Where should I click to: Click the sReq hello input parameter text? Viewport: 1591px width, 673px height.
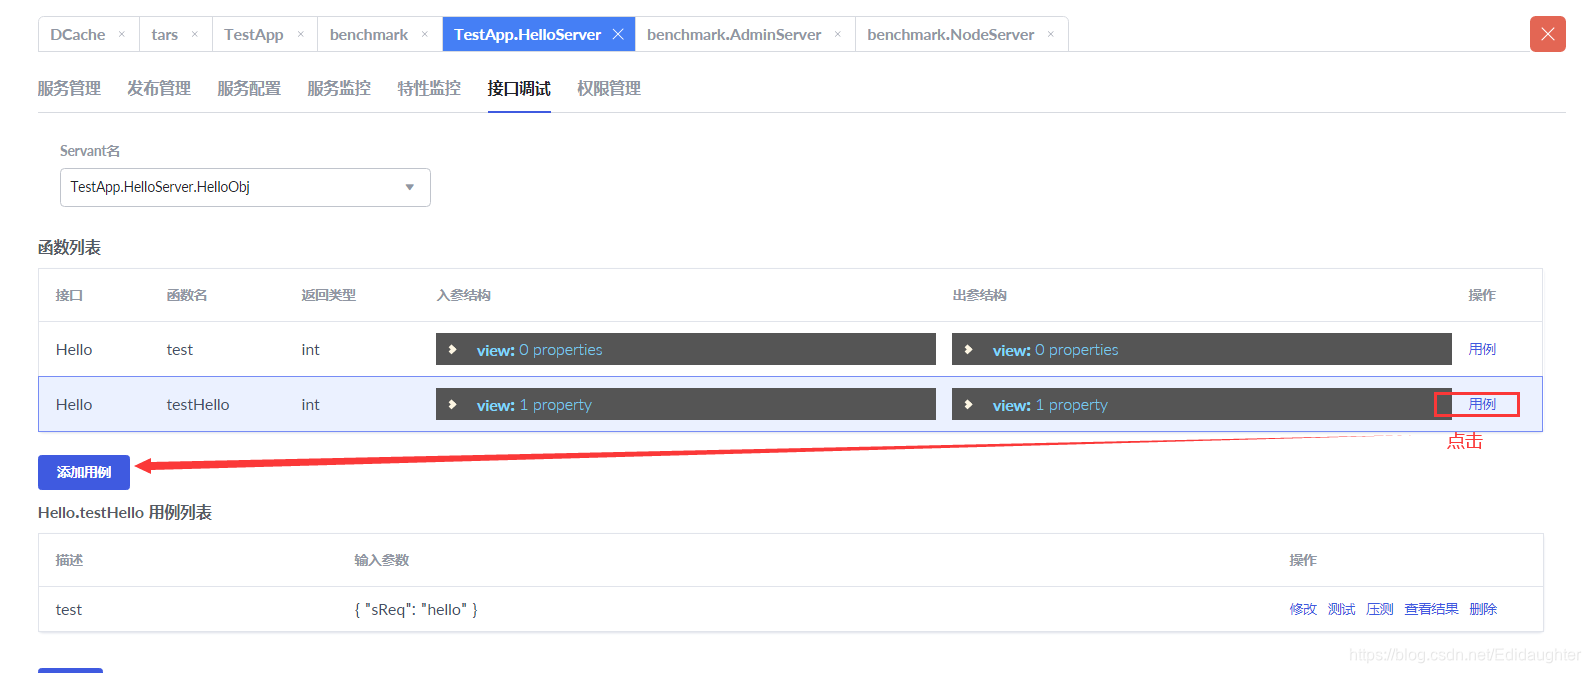coord(416,609)
